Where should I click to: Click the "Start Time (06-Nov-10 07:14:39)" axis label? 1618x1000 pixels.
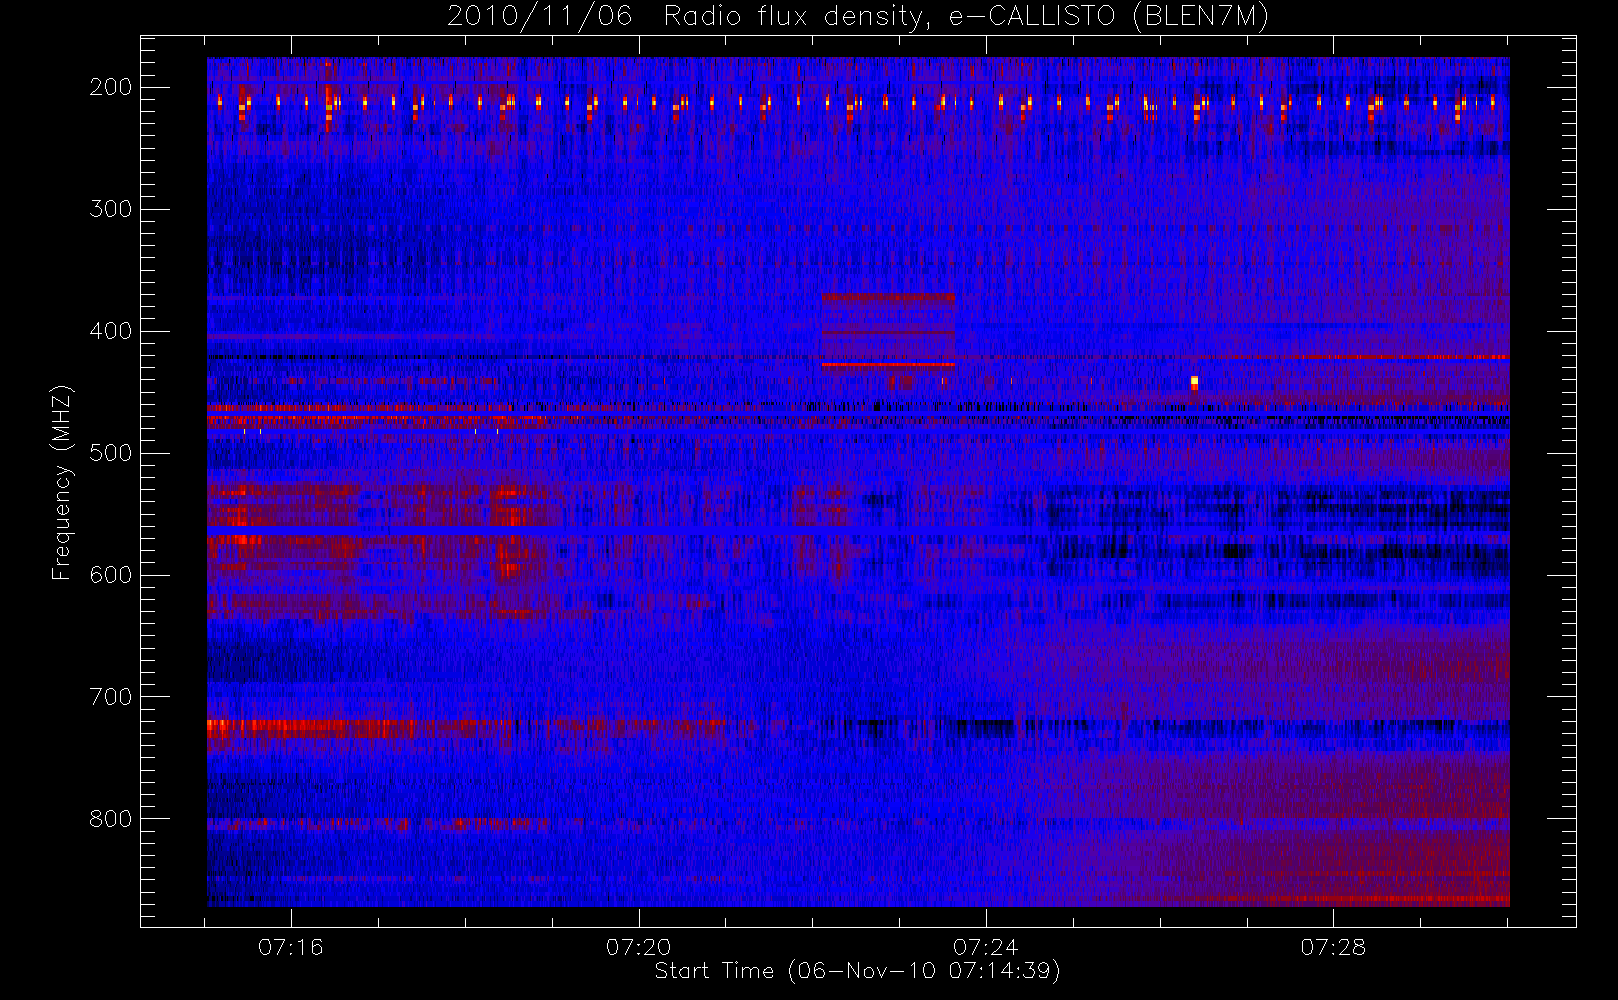[x=857, y=971]
